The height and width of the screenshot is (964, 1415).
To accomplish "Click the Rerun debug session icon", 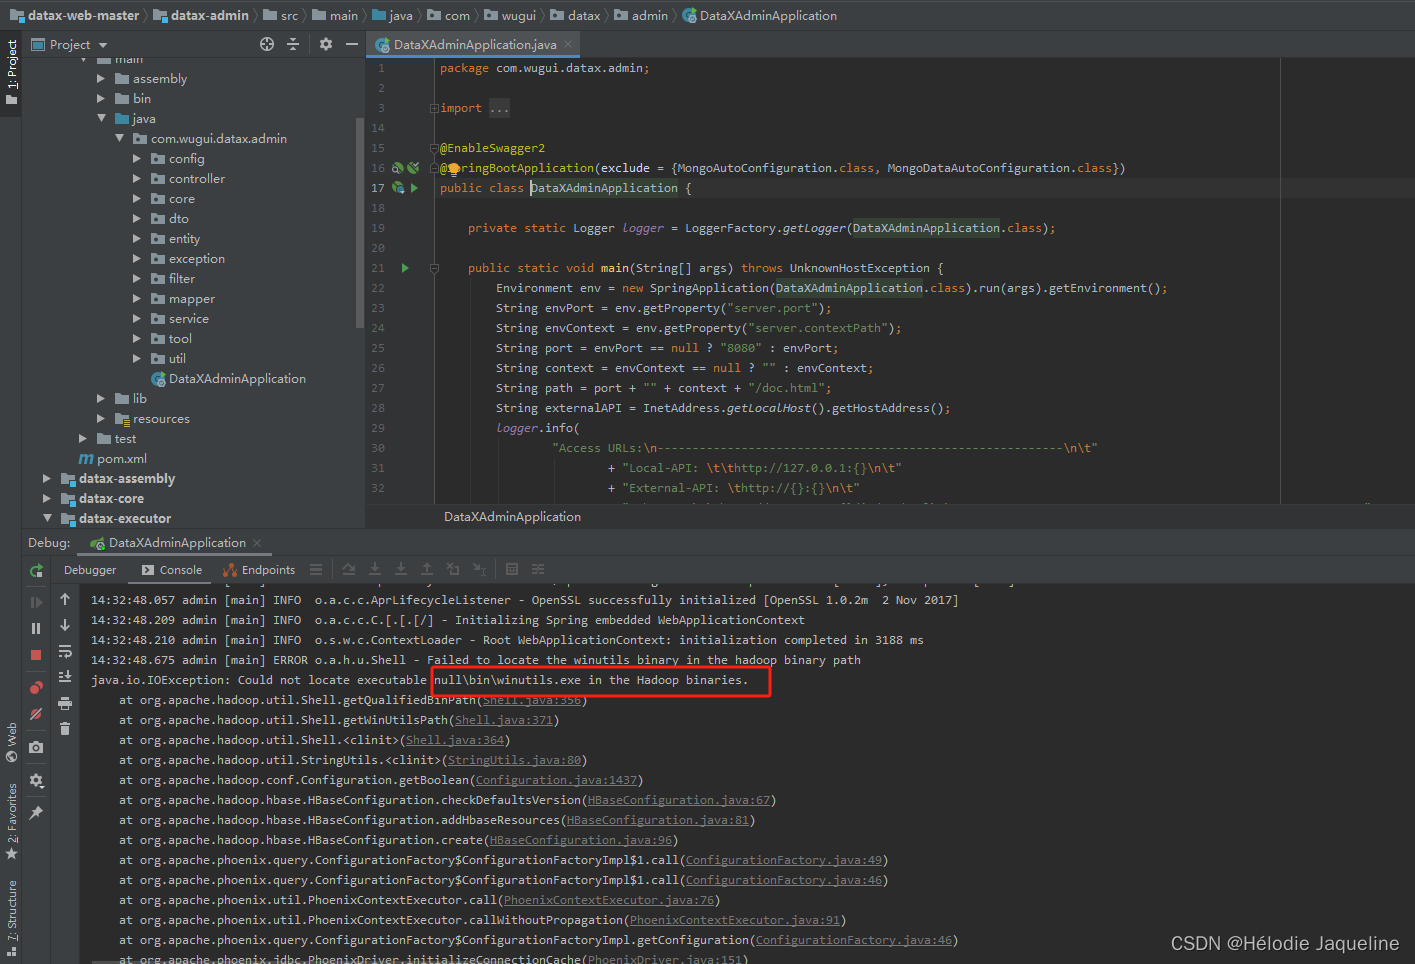I will pos(36,571).
